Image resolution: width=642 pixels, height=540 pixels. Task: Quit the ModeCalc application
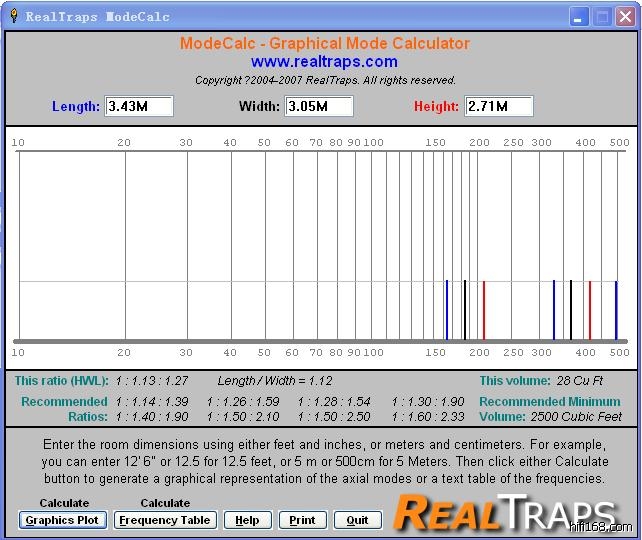(x=357, y=520)
